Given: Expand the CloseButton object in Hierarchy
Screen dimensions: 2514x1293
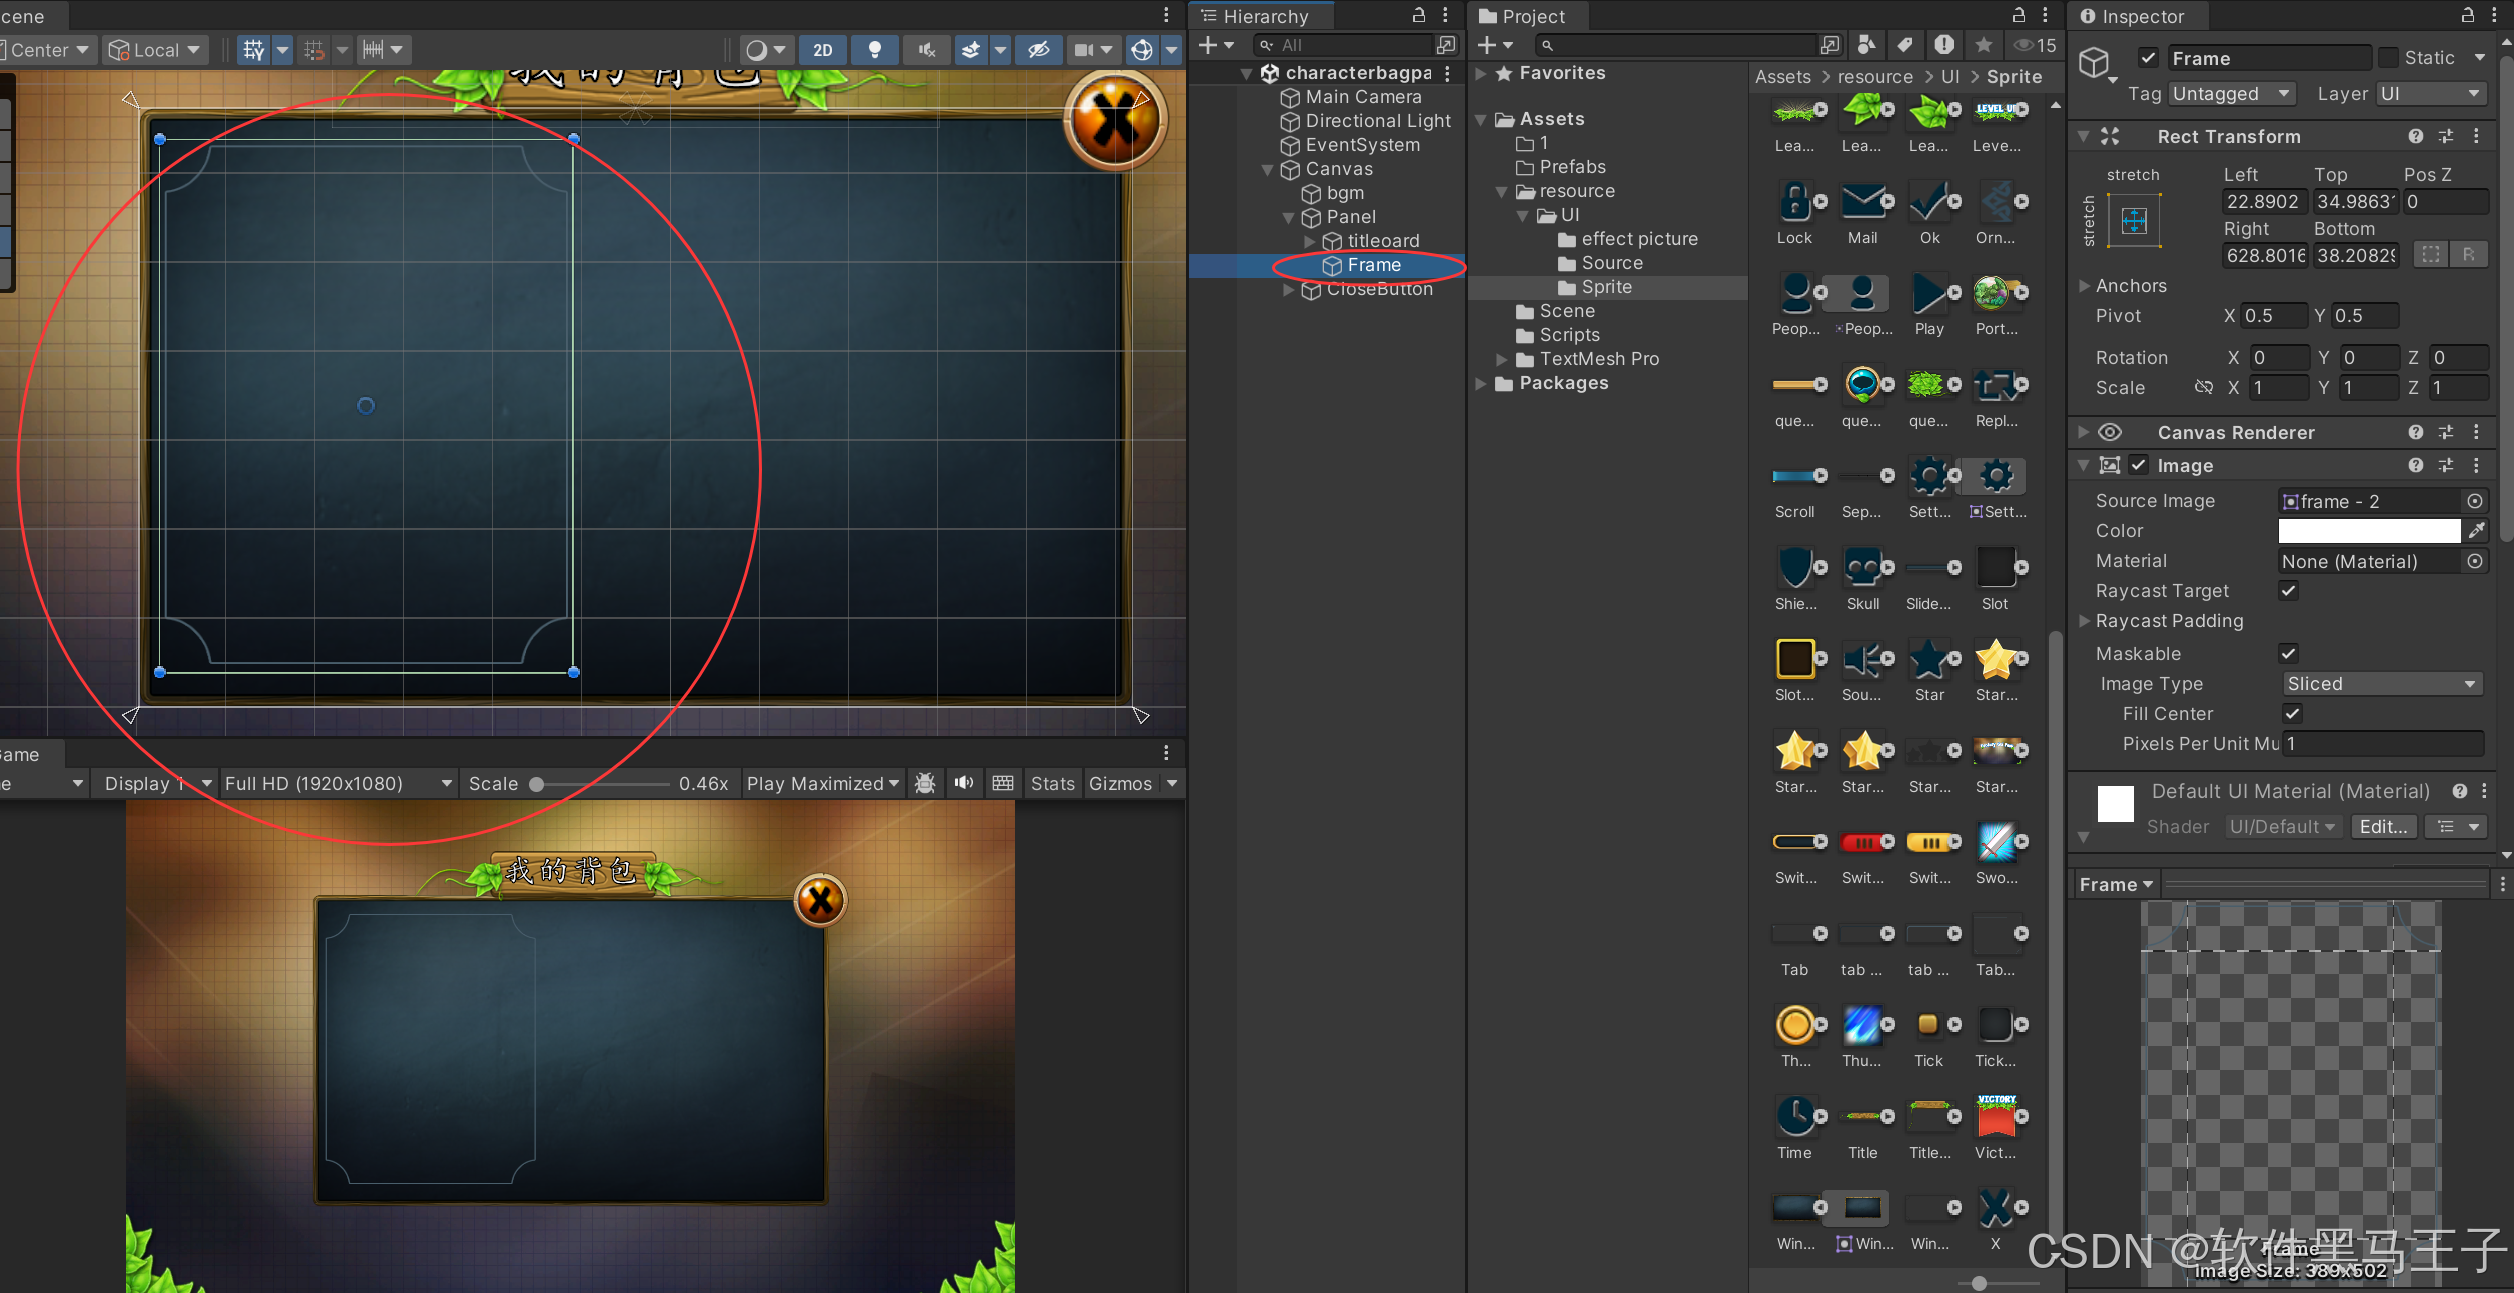Looking at the screenshot, I should click(1289, 290).
